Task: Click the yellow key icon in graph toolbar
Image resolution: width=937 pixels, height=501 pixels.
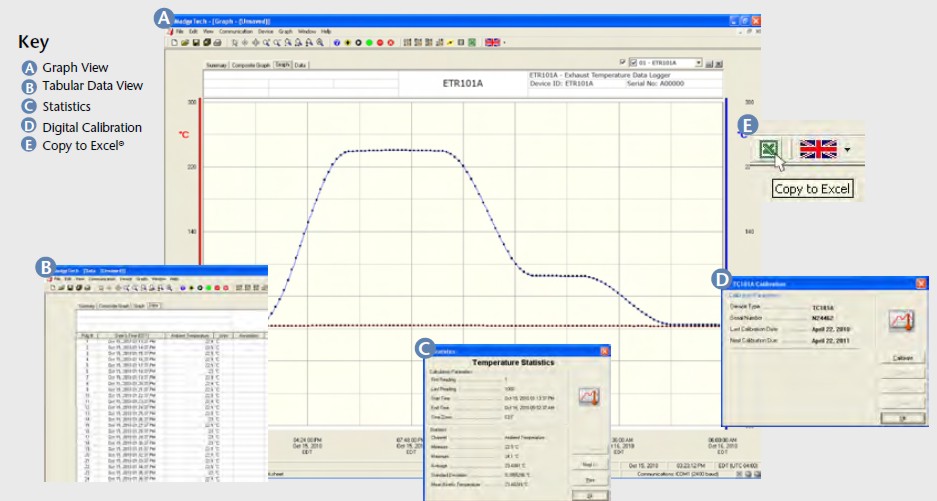Action: coord(449,42)
